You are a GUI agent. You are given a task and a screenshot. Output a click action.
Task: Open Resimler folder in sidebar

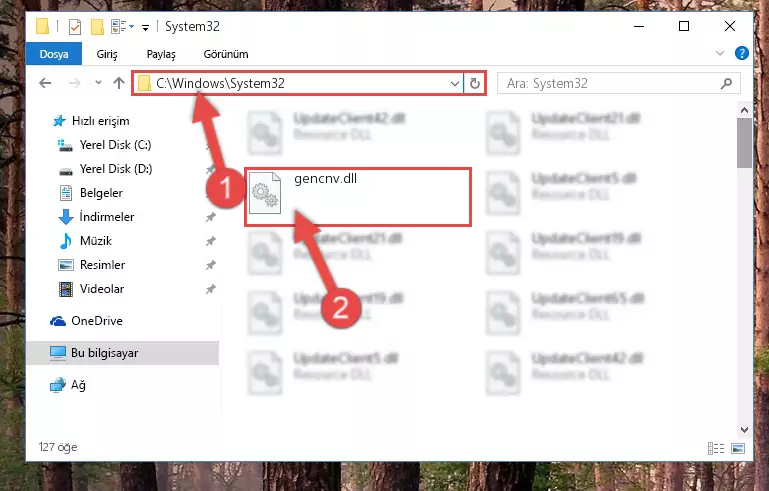102,265
